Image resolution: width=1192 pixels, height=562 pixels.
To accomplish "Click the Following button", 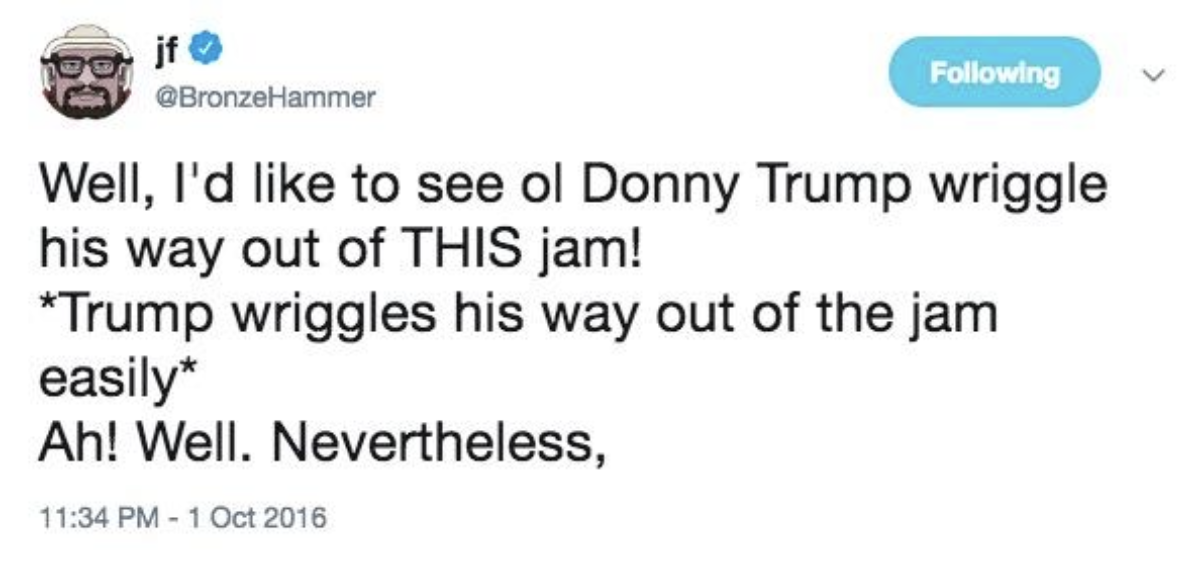I will pyautogui.click(x=994, y=73).
